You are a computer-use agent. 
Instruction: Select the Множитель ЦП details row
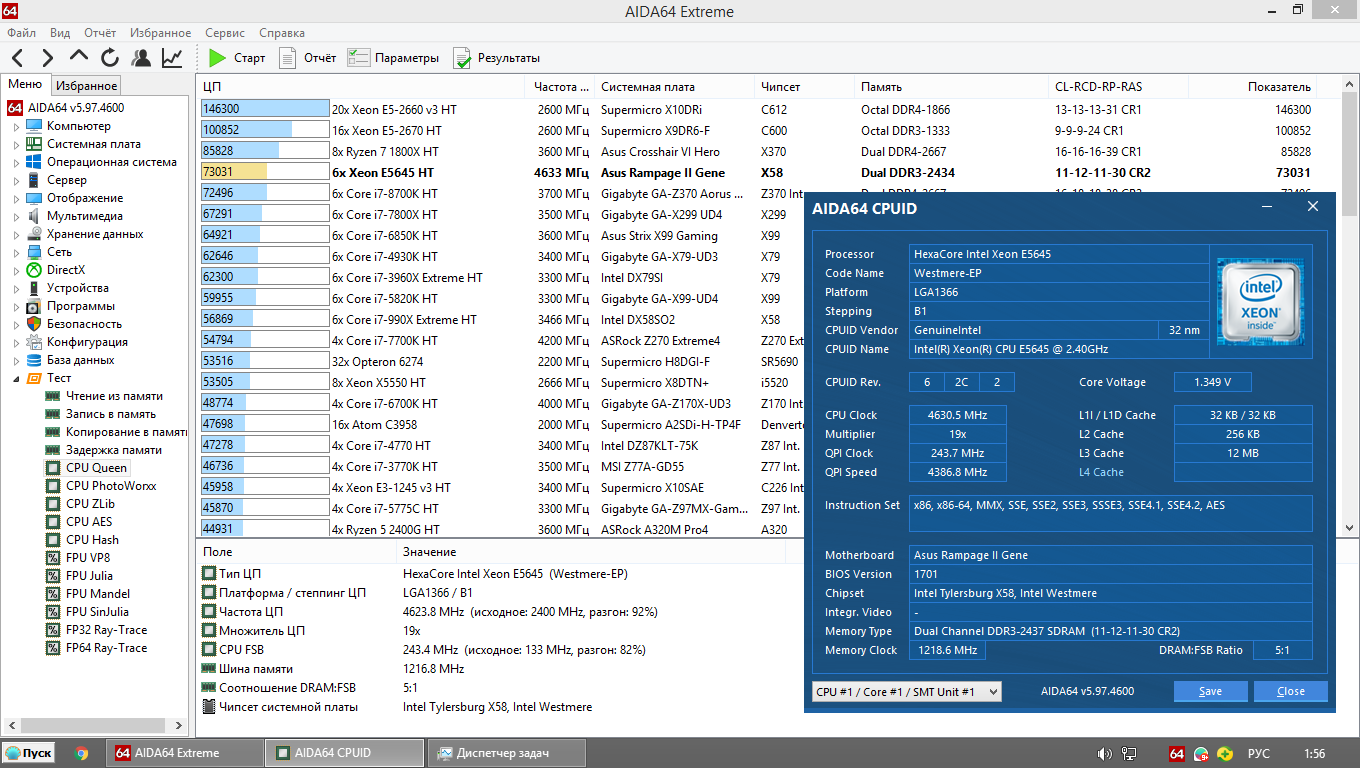click(x=500, y=631)
